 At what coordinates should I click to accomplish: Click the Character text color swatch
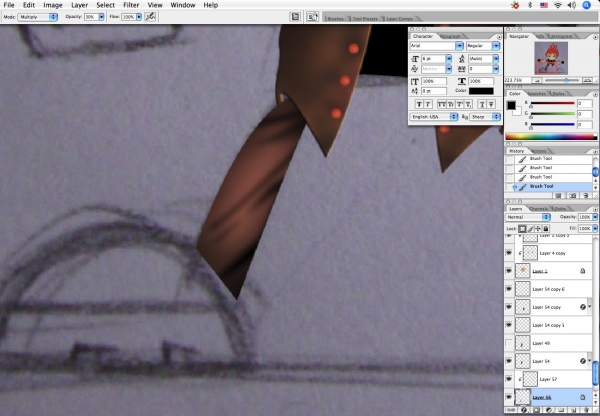pyautogui.click(x=481, y=91)
